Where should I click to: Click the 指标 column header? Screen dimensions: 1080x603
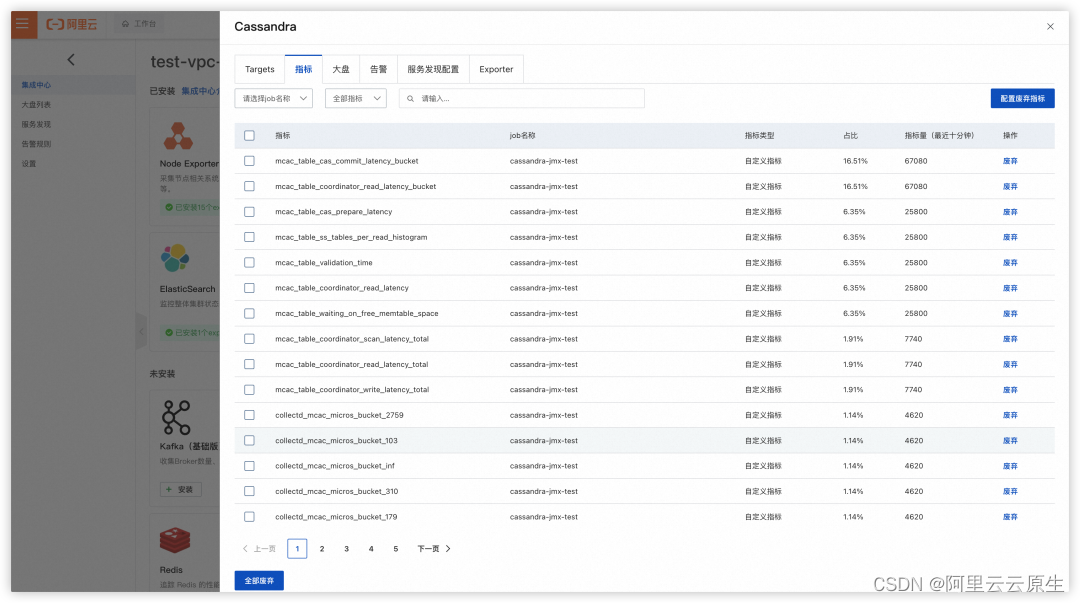pyautogui.click(x=282, y=136)
